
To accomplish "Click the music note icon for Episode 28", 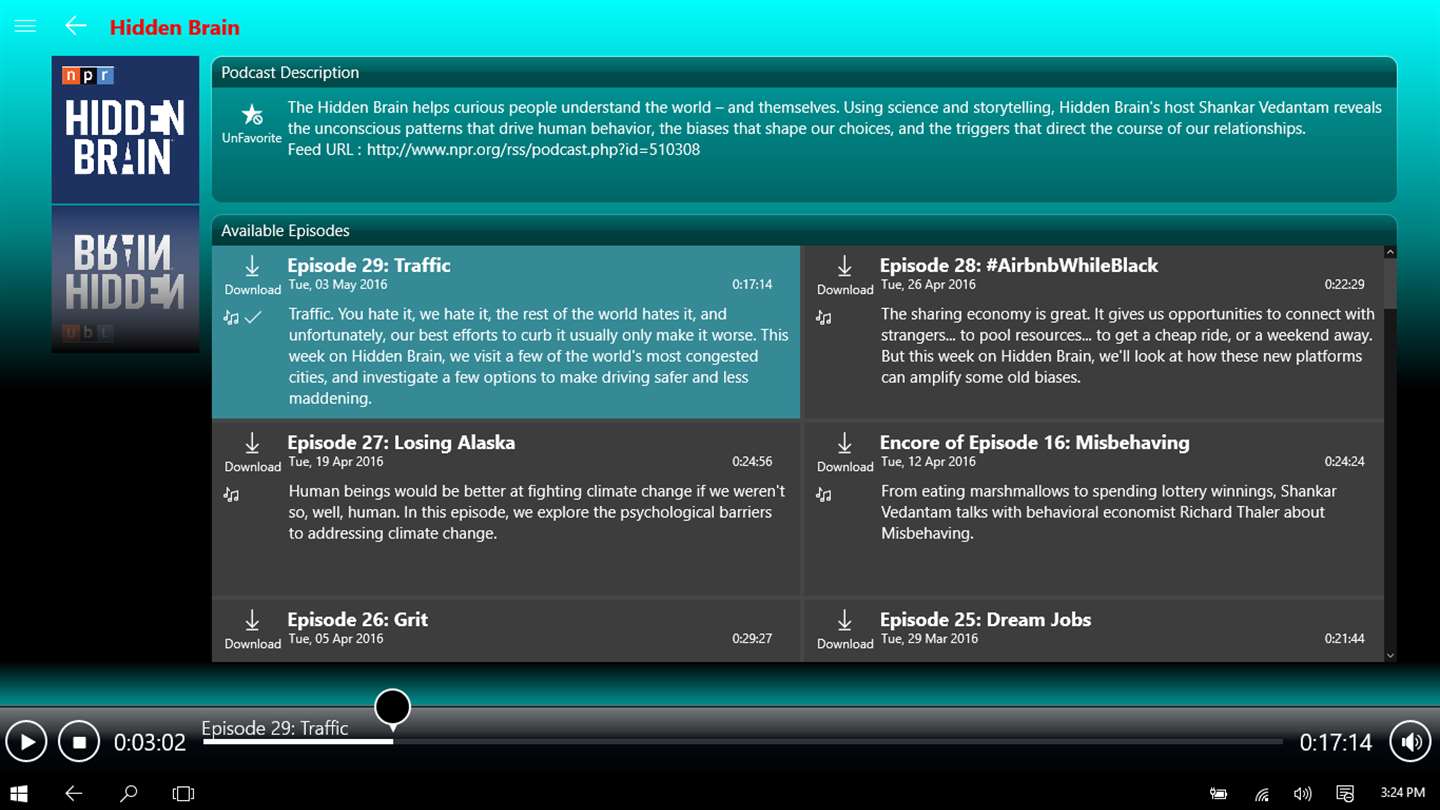I will point(823,318).
